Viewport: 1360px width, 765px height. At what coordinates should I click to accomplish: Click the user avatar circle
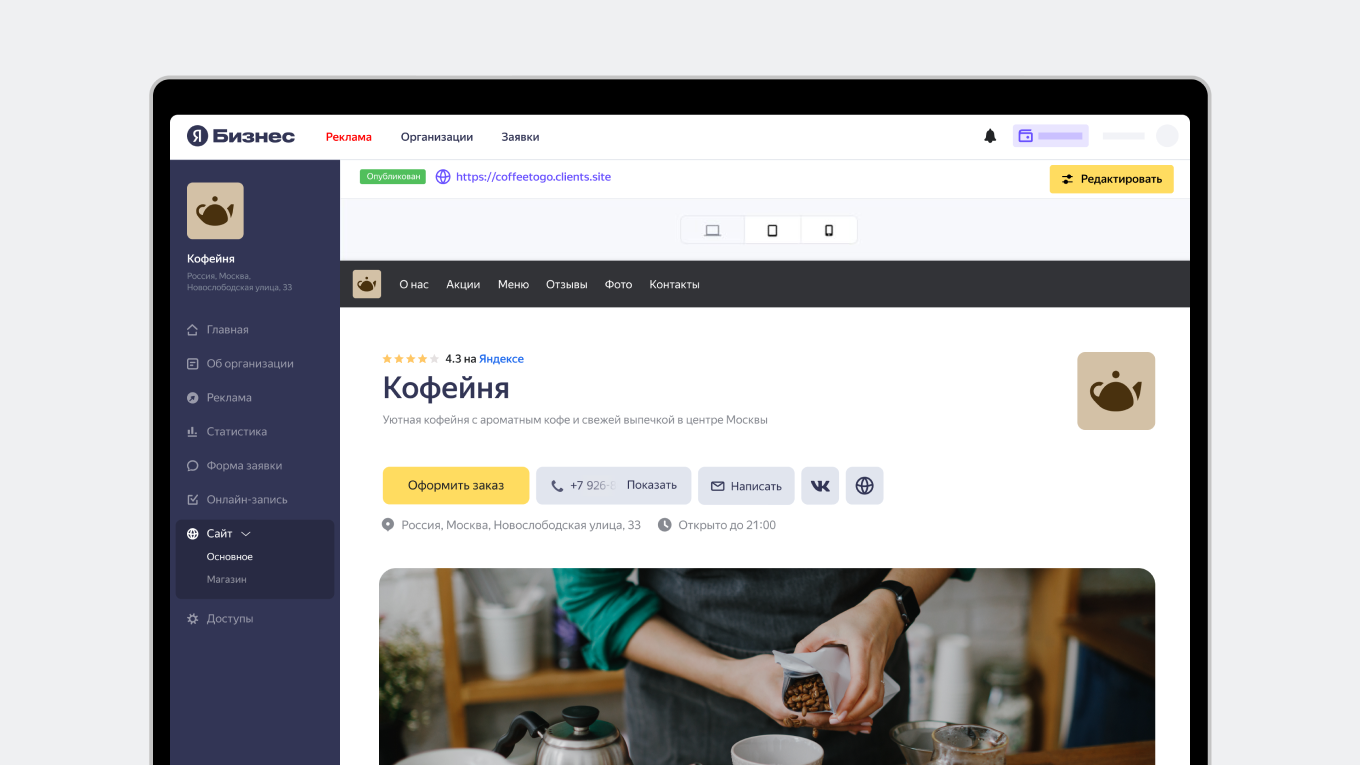pyautogui.click(x=1167, y=136)
